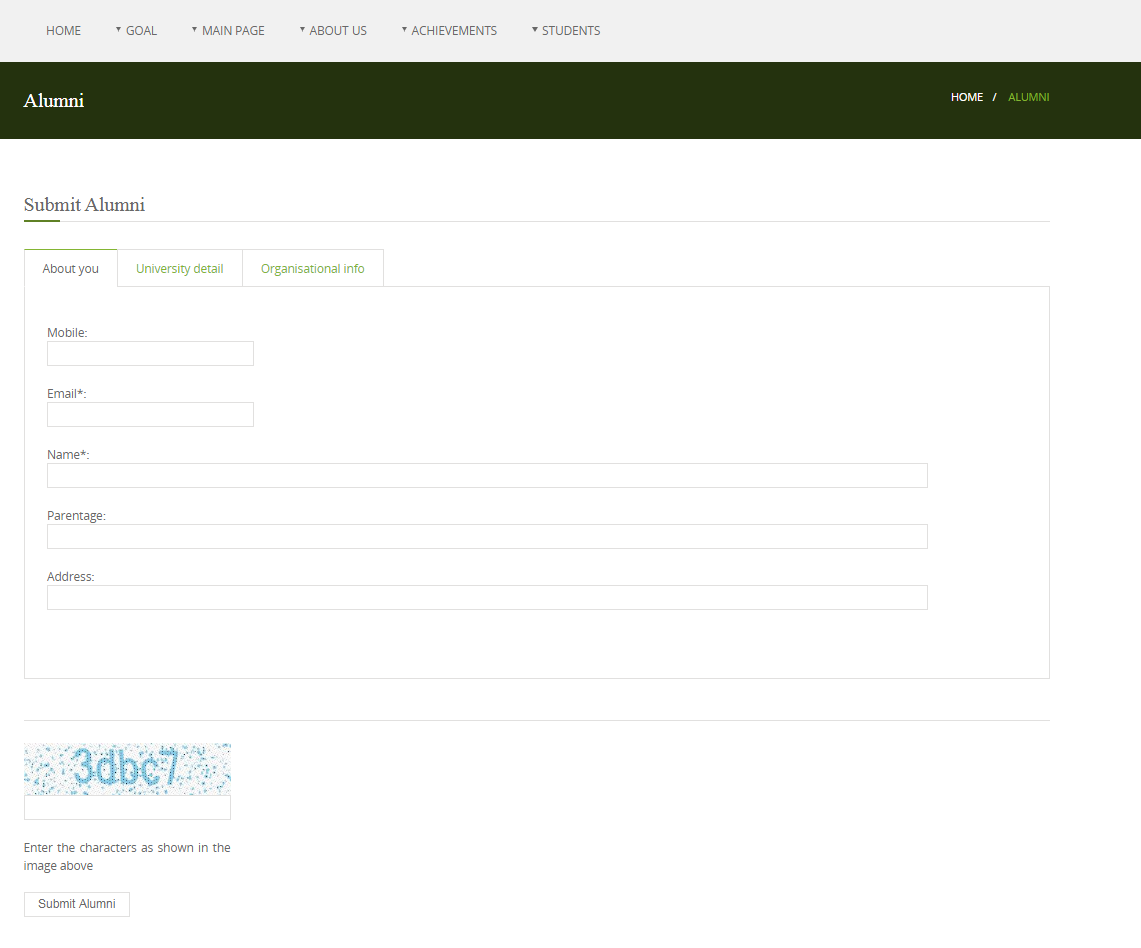The image size is (1141, 948).
Task: Click the captcha image showing 3dbc7
Action: (x=127, y=769)
